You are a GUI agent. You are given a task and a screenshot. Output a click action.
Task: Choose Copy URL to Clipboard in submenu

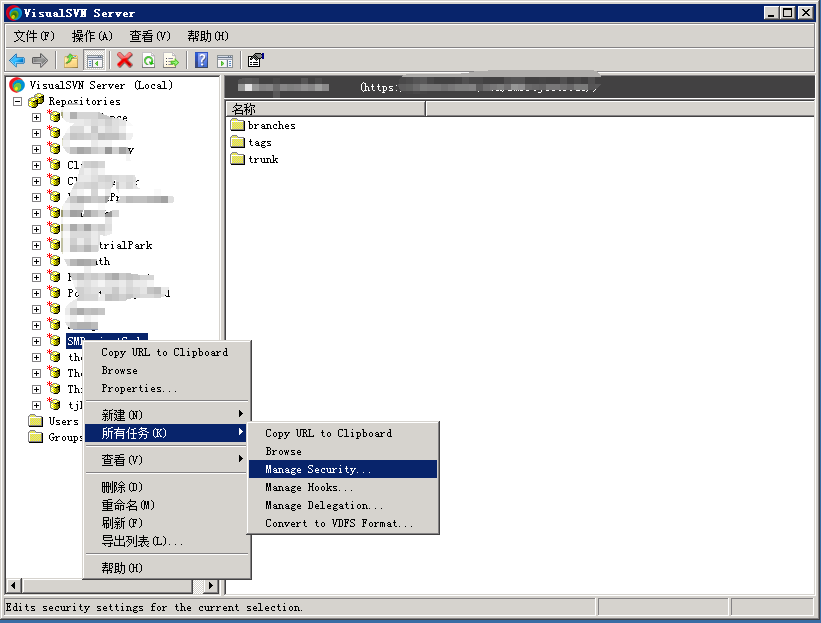(343, 433)
